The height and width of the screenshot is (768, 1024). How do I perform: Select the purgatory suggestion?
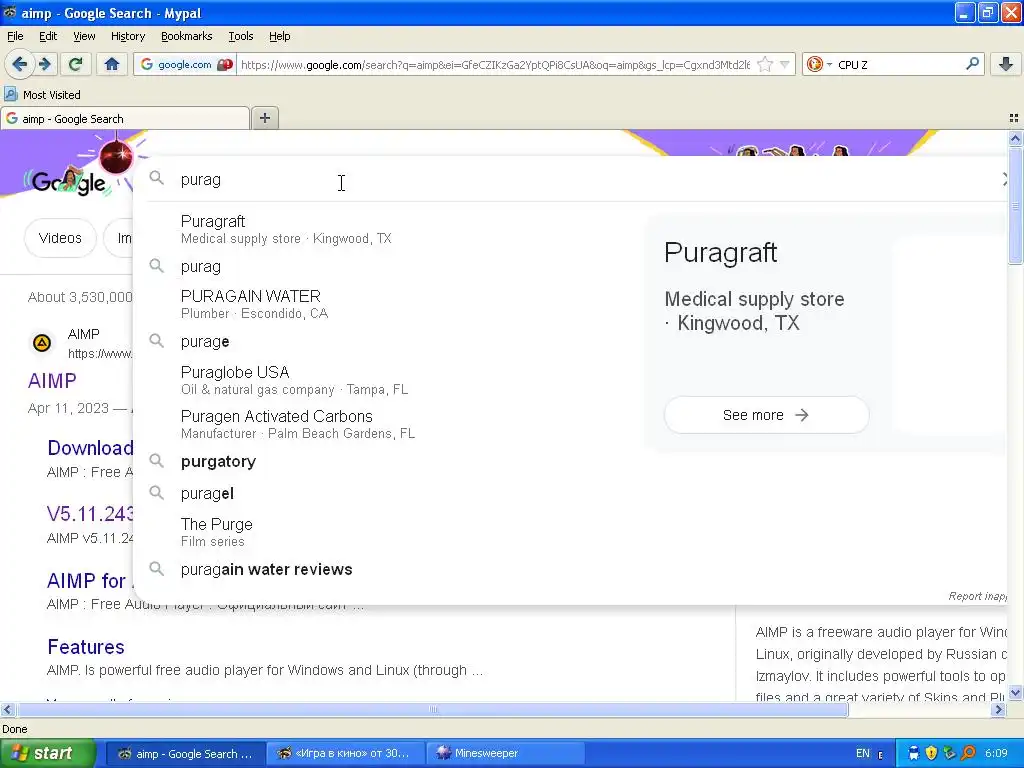[392, 462]
